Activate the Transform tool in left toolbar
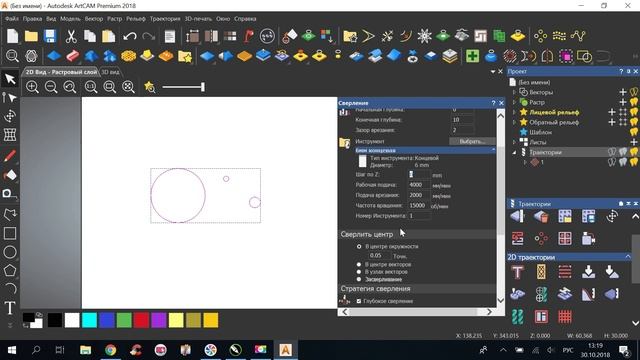640x360 pixels. tap(10, 116)
